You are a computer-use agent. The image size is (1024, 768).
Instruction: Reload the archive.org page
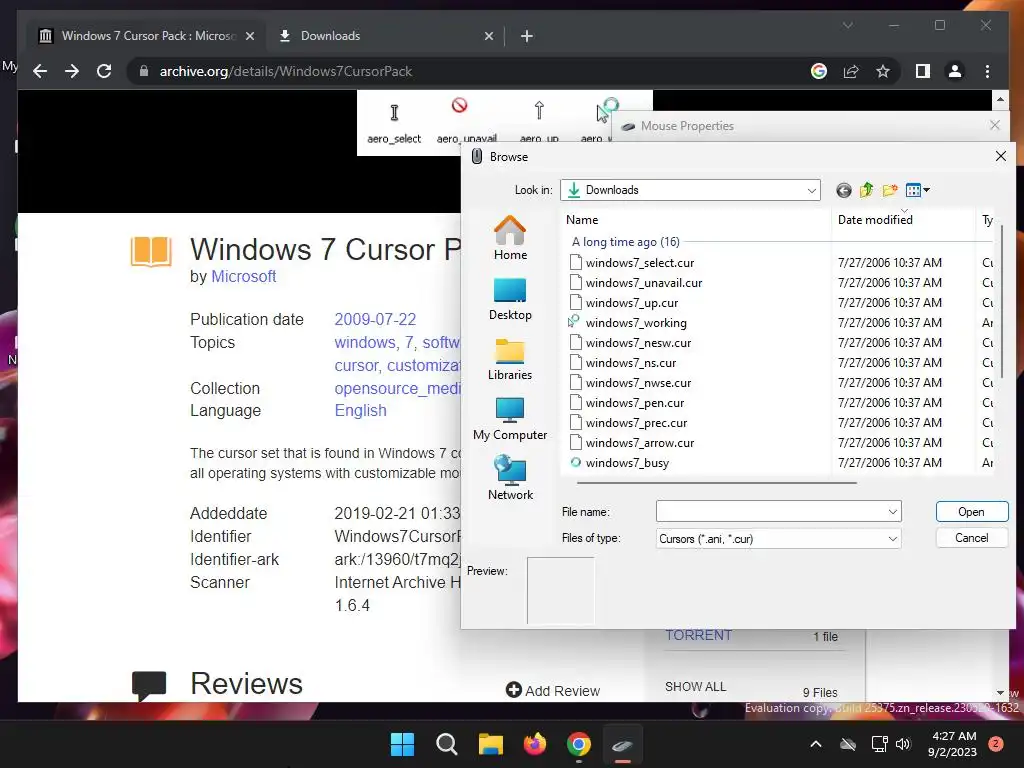point(104,71)
